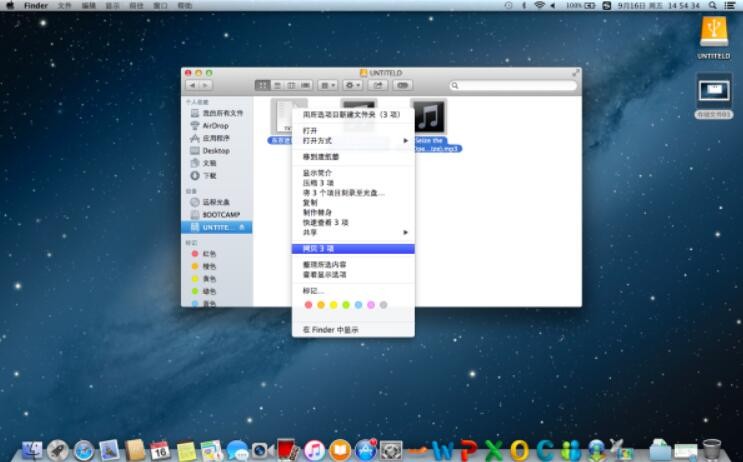Pick the red label color in context menu
Viewport: 743px width, 462px height.
(x=308, y=304)
